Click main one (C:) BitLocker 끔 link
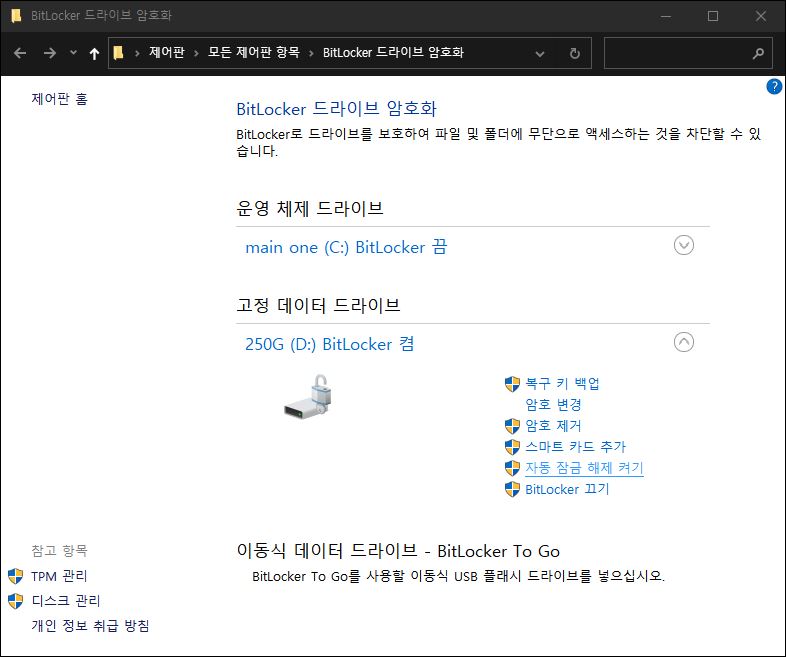Image resolution: width=786 pixels, height=657 pixels. pyautogui.click(x=346, y=247)
